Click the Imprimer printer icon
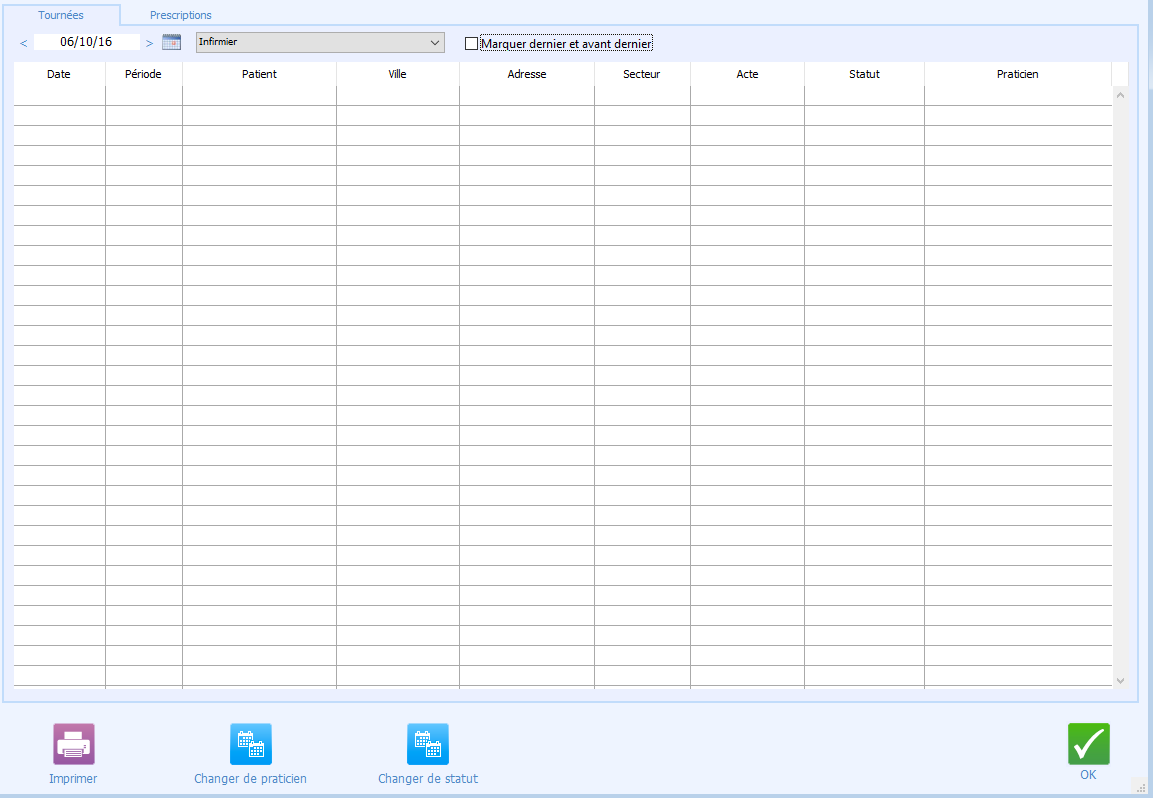The image size is (1153, 798). point(74,744)
